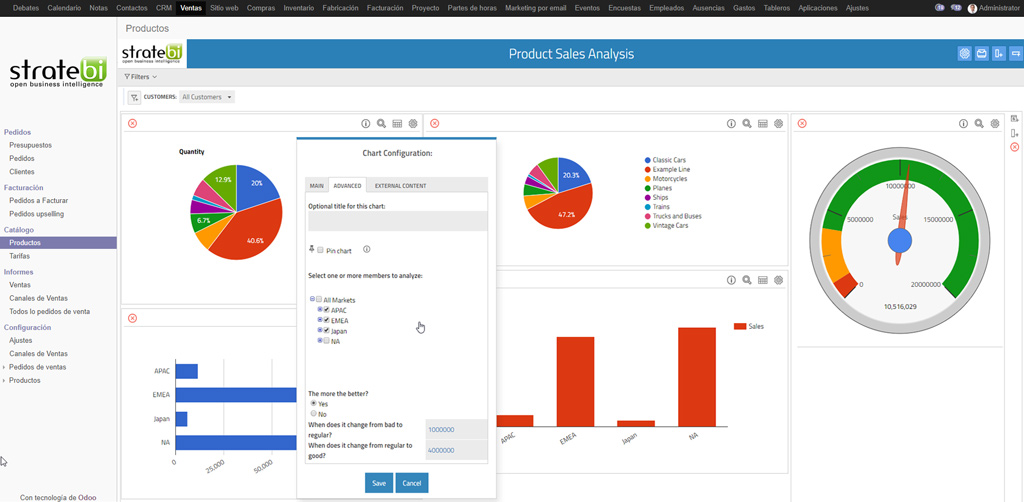Expand the APAC tree node
This screenshot has height=502, width=1024.
(320, 309)
